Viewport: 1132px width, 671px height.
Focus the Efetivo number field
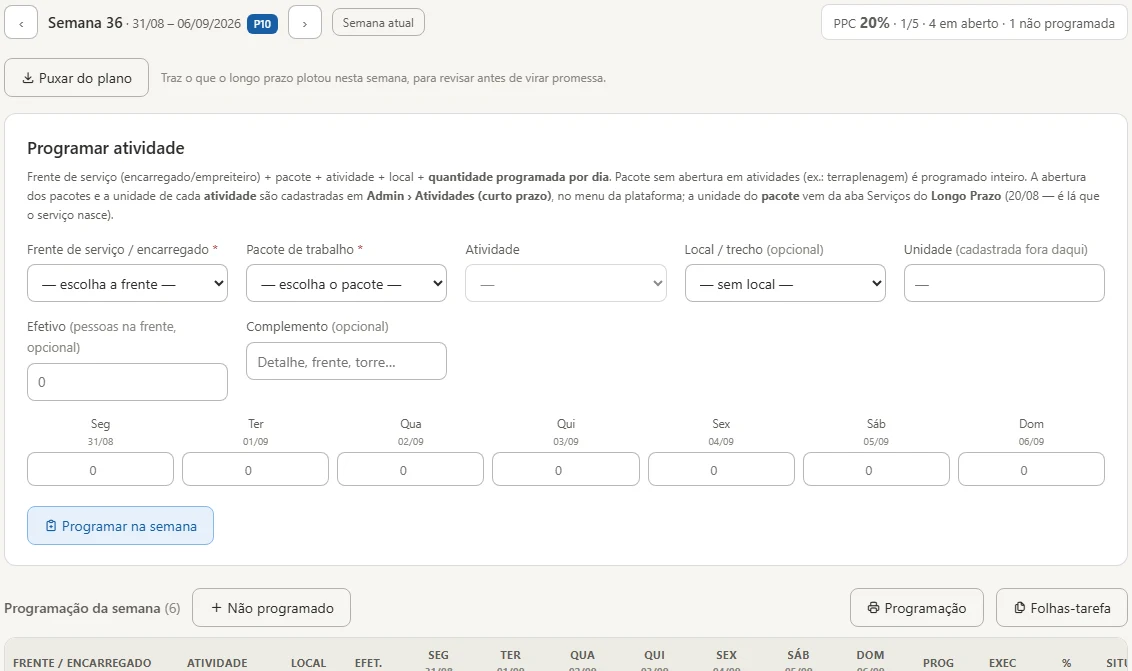[127, 382]
